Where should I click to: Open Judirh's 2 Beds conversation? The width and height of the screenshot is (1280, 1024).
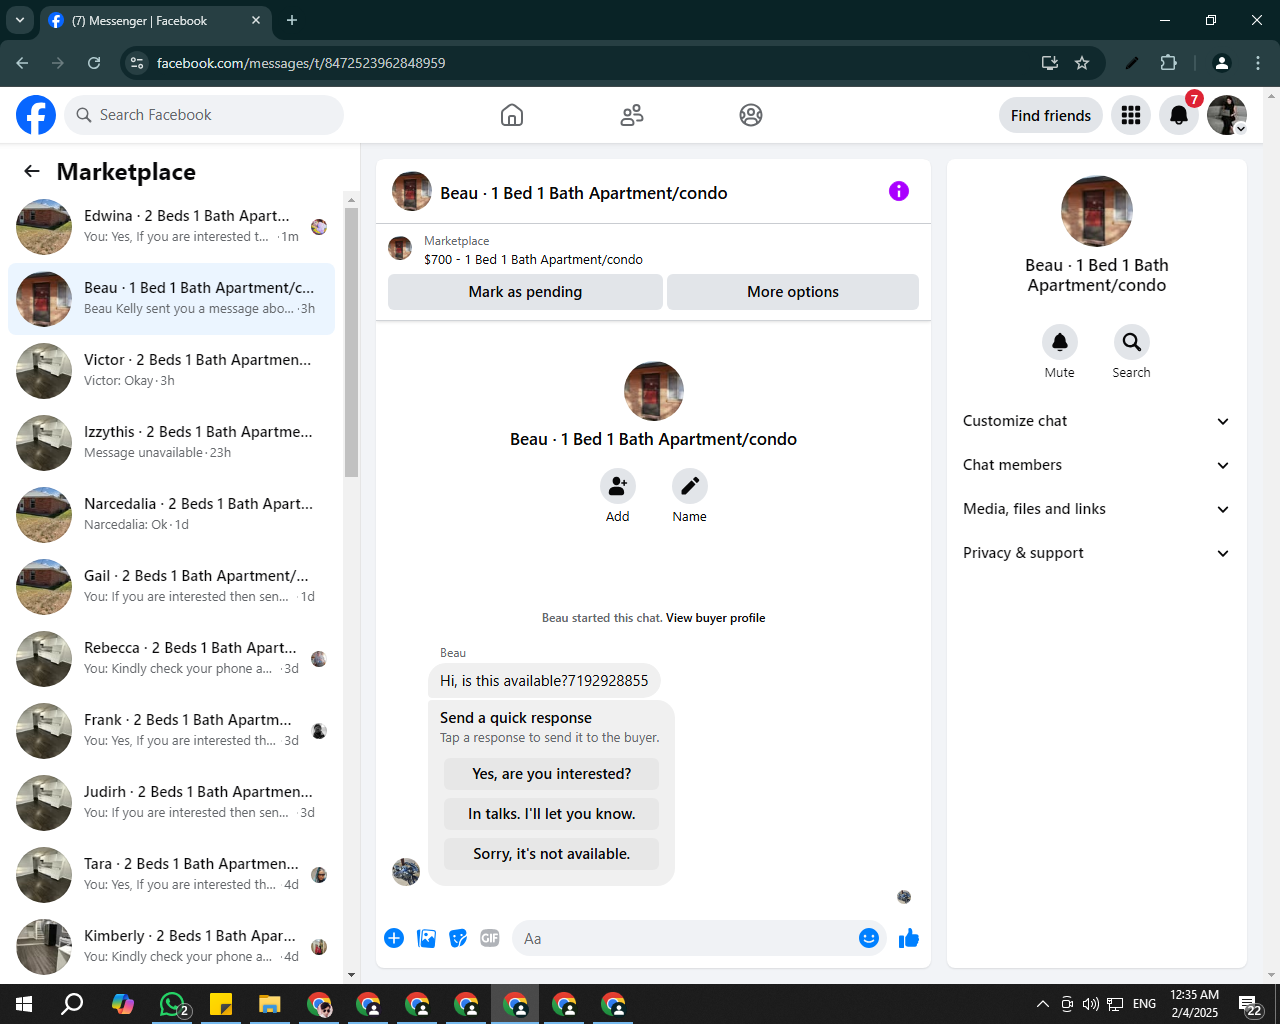(x=171, y=803)
